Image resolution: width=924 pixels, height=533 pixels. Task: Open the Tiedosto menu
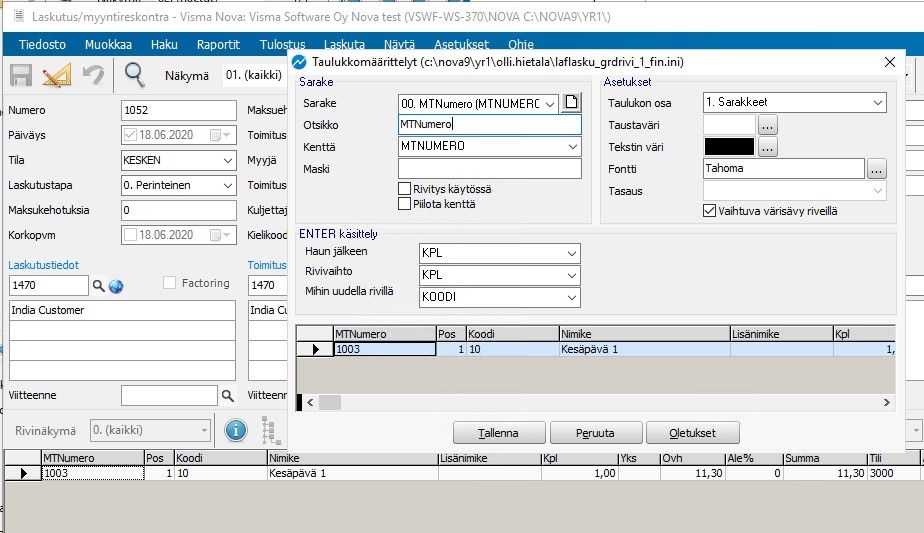(x=42, y=44)
